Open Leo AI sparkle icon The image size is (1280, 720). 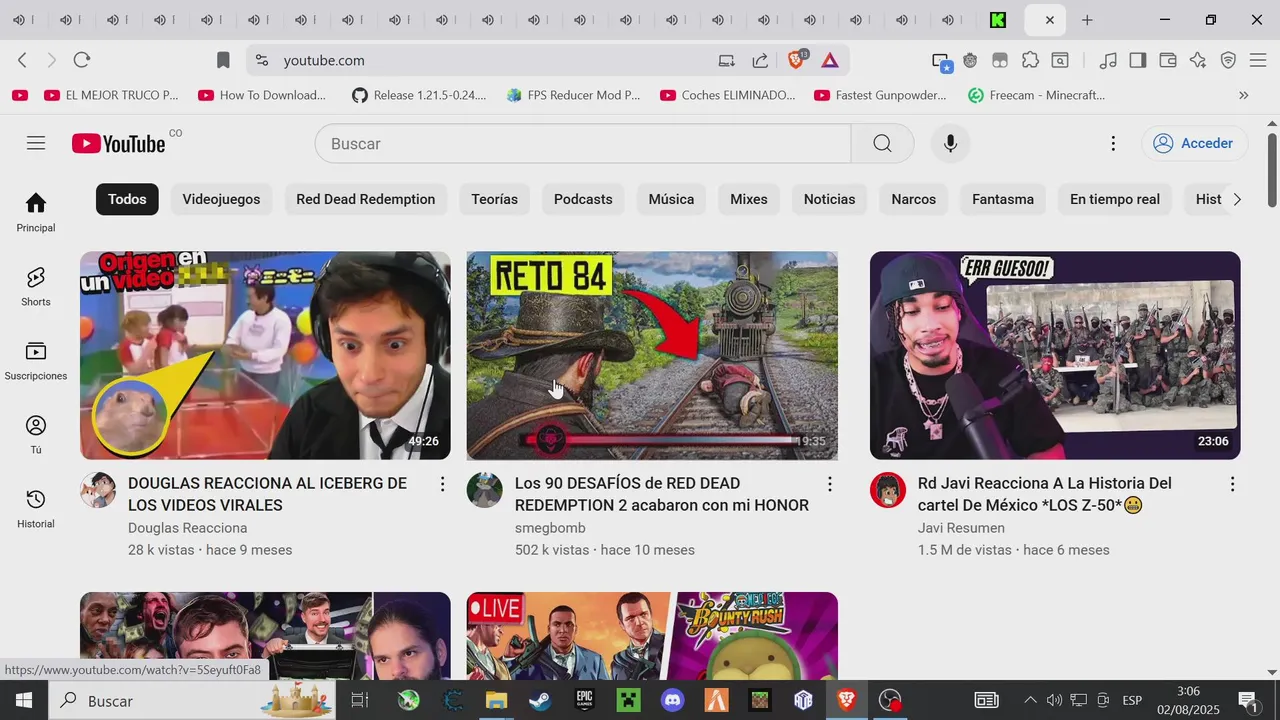1198,60
